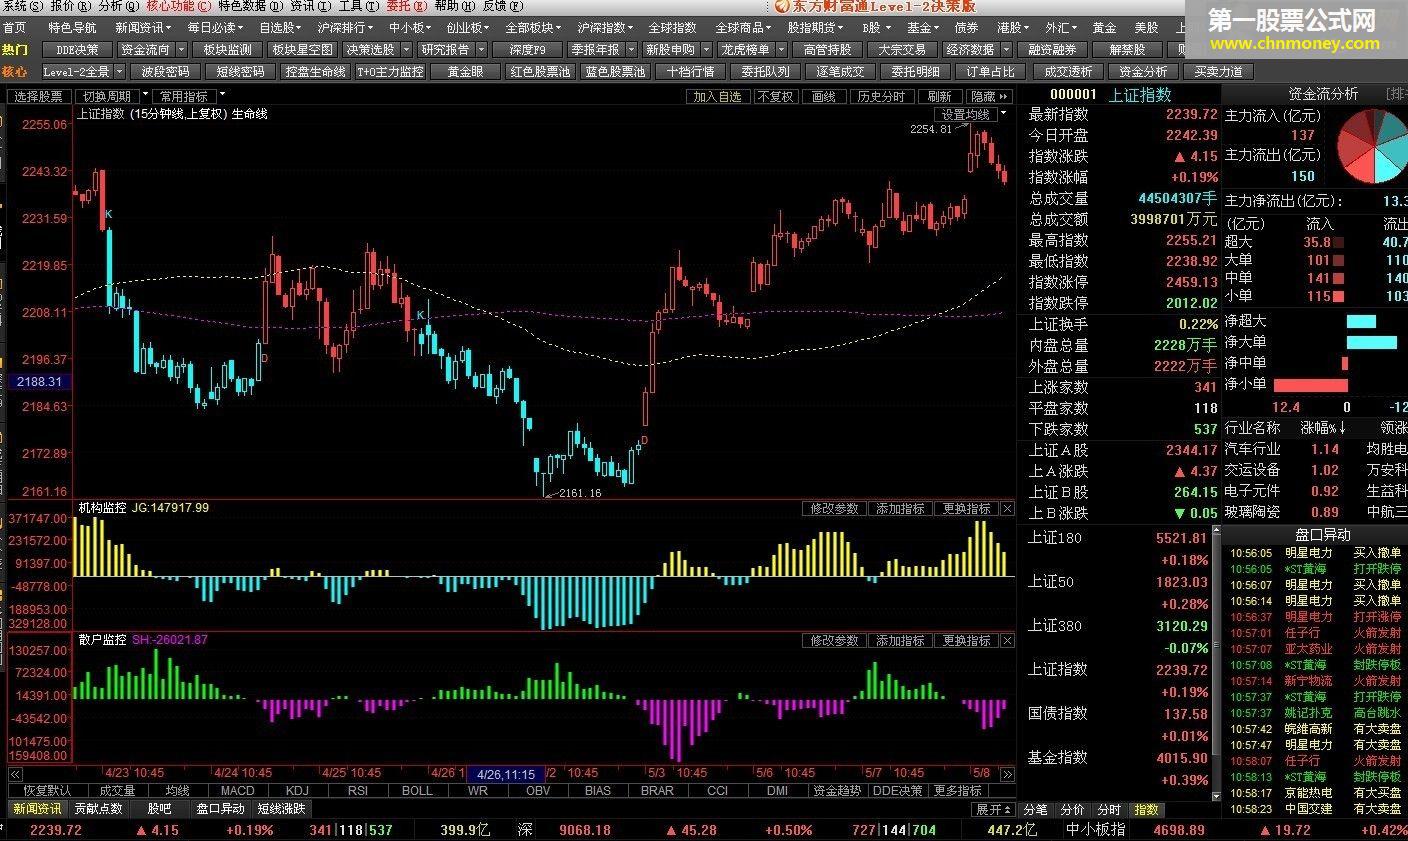Click the 波段密码 button
The width and height of the screenshot is (1408, 841).
coord(165,72)
